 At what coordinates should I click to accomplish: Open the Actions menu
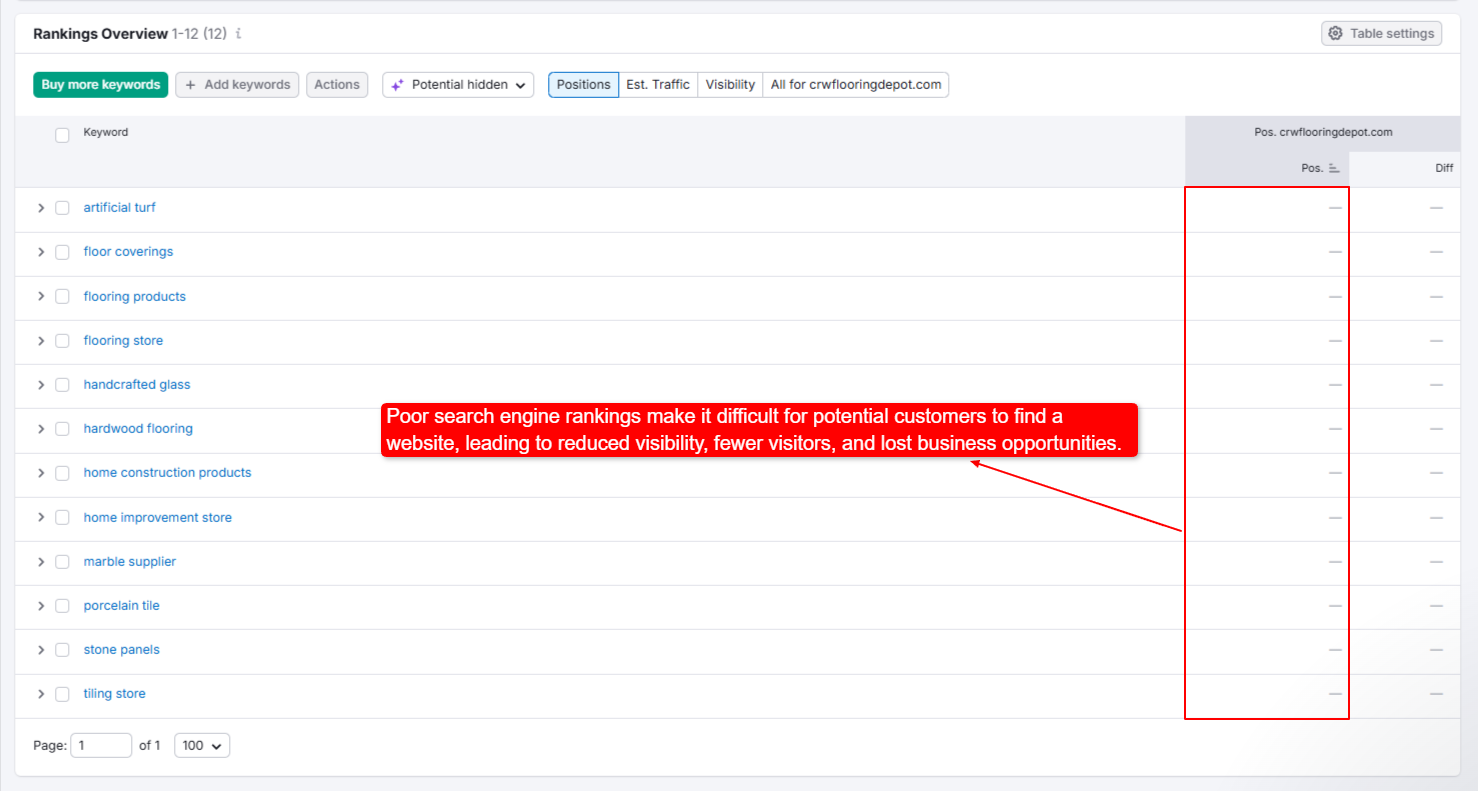pyautogui.click(x=337, y=85)
